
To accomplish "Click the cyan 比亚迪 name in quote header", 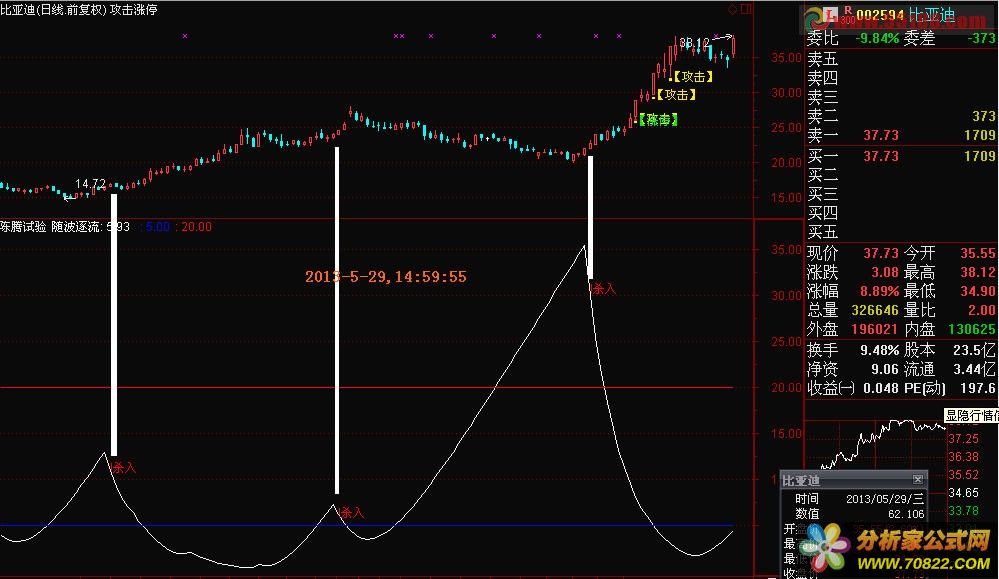I will tap(931, 15).
